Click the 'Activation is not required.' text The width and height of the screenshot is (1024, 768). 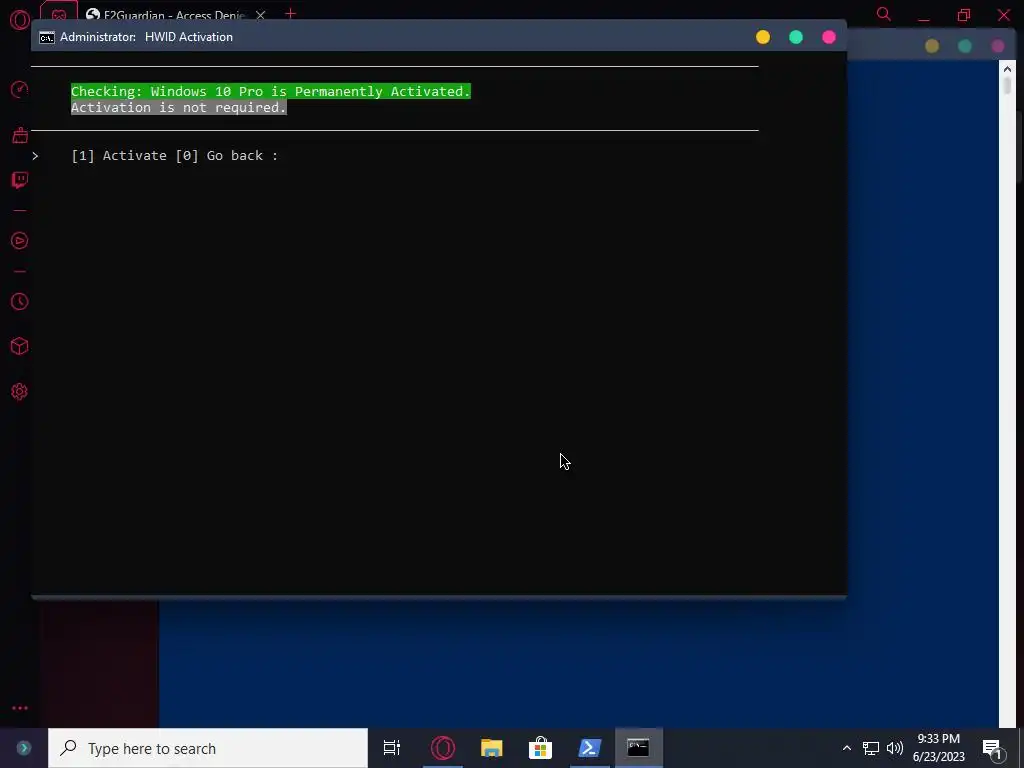179,108
